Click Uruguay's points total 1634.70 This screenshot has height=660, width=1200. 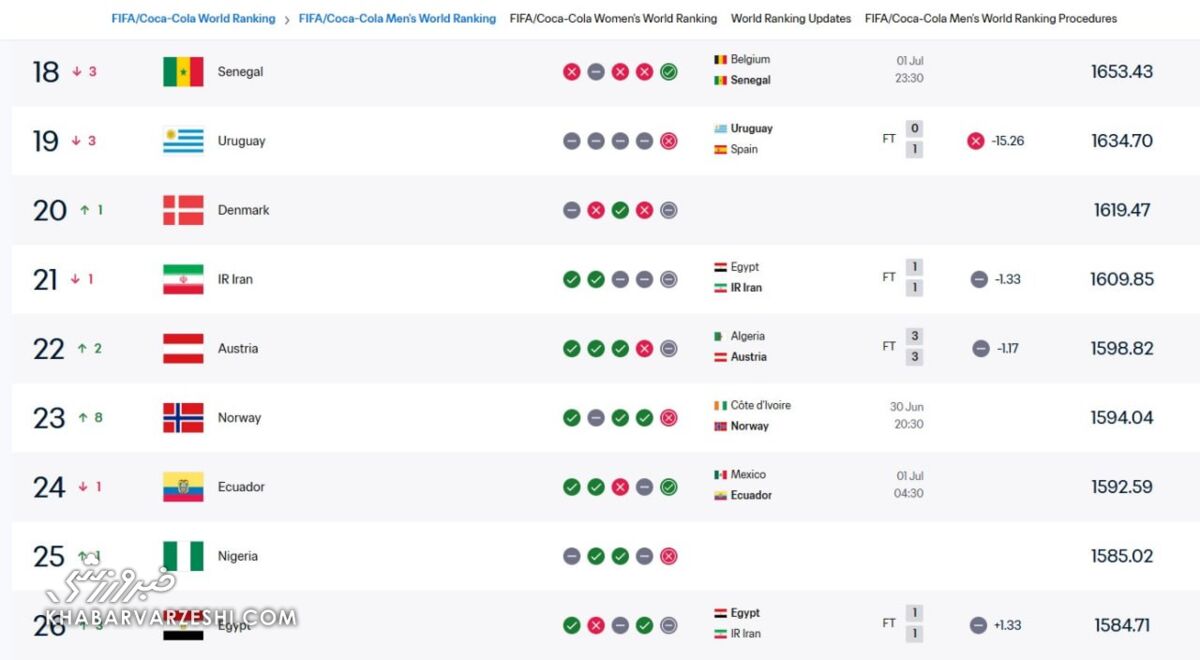click(x=1122, y=141)
